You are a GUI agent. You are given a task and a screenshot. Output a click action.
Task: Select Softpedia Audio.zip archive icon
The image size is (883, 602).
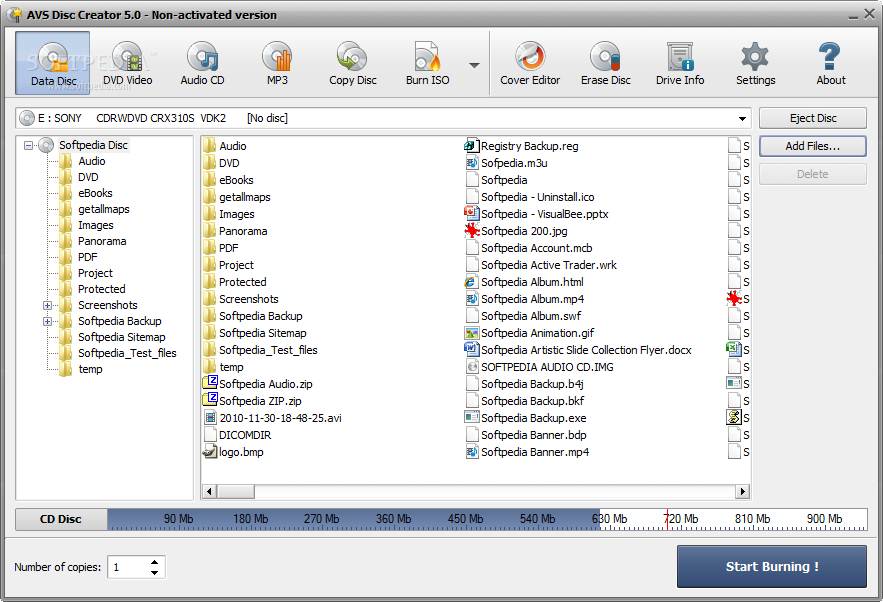coord(210,383)
